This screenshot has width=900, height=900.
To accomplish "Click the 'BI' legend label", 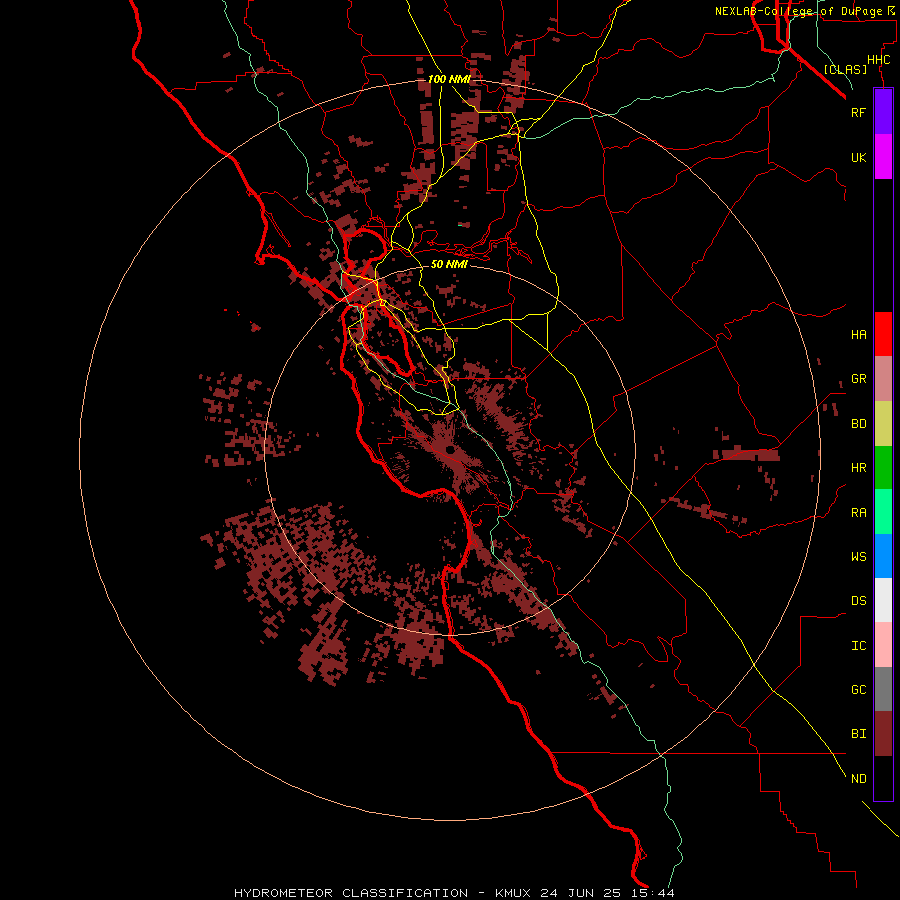I will tap(858, 734).
